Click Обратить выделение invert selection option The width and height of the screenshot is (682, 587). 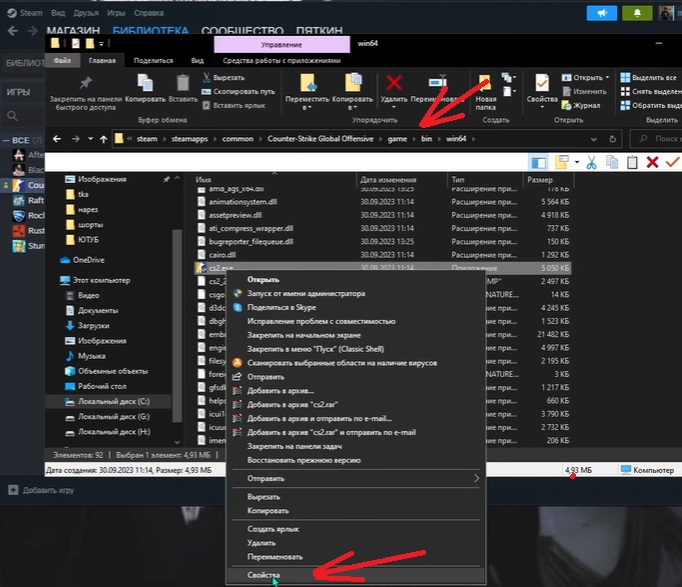[651, 105]
